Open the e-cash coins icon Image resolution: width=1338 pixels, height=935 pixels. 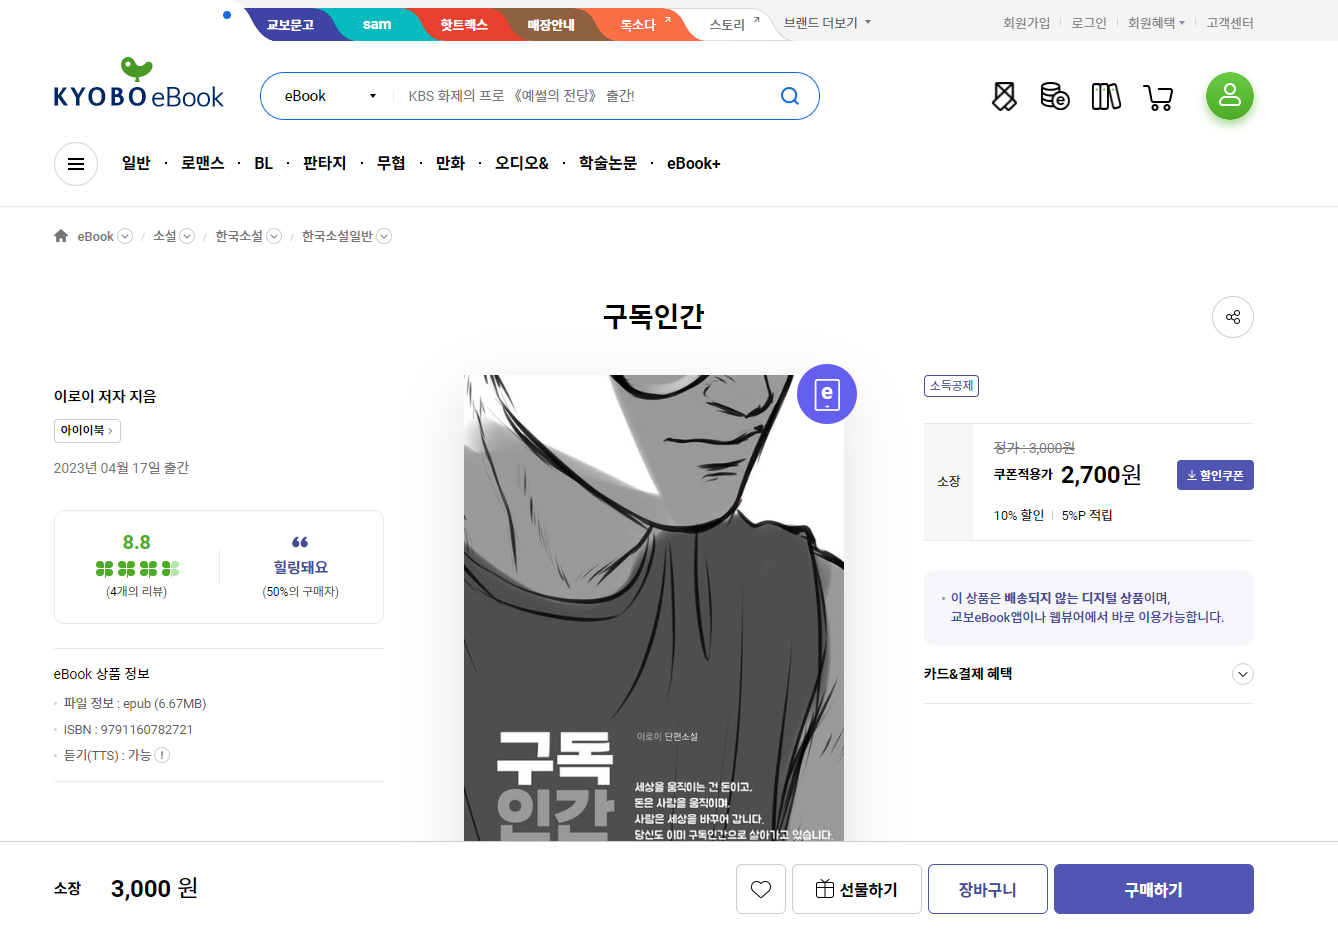(1055, 96)
